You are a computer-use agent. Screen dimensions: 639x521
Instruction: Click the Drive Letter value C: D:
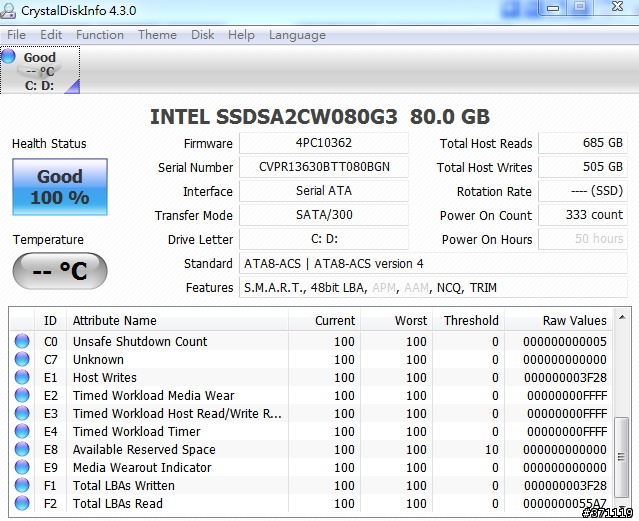click(x=324, y=239)
